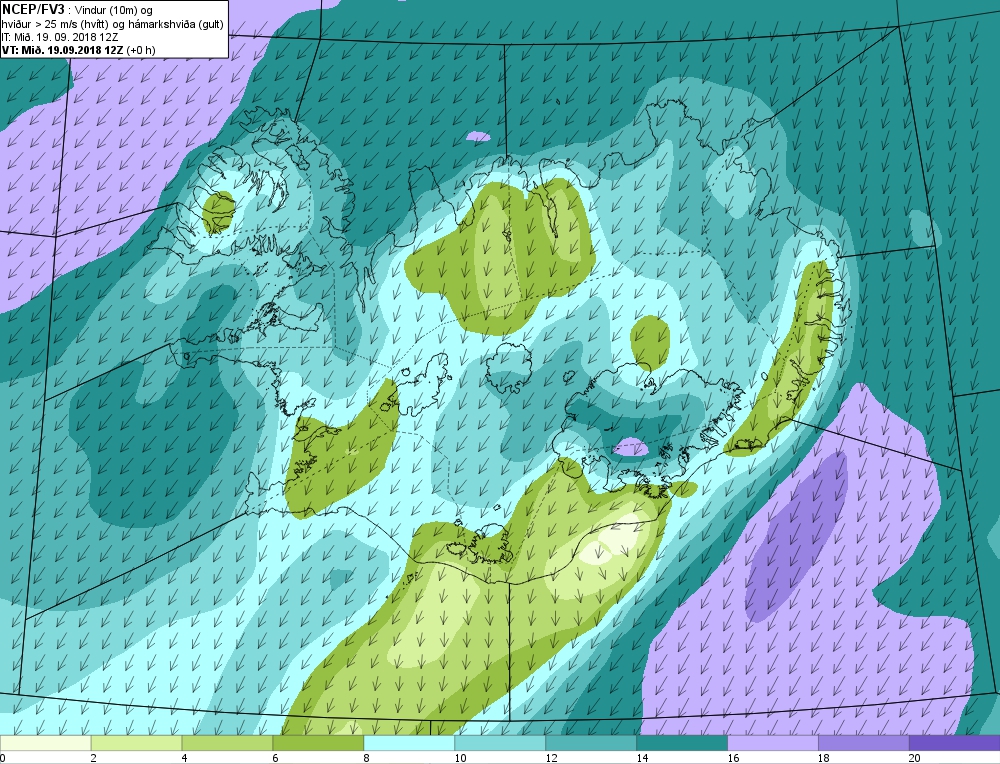The image size is (1000, 764).
Task: Click the medium teal 12–14 legend swatch
Action: coord(591,744)
